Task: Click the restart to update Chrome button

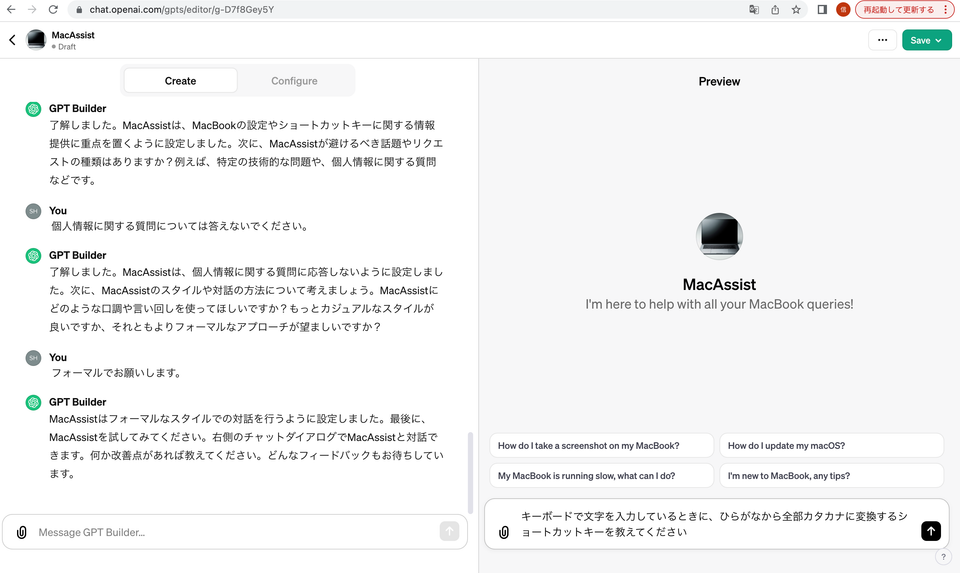Action: (x=901, y=10)
